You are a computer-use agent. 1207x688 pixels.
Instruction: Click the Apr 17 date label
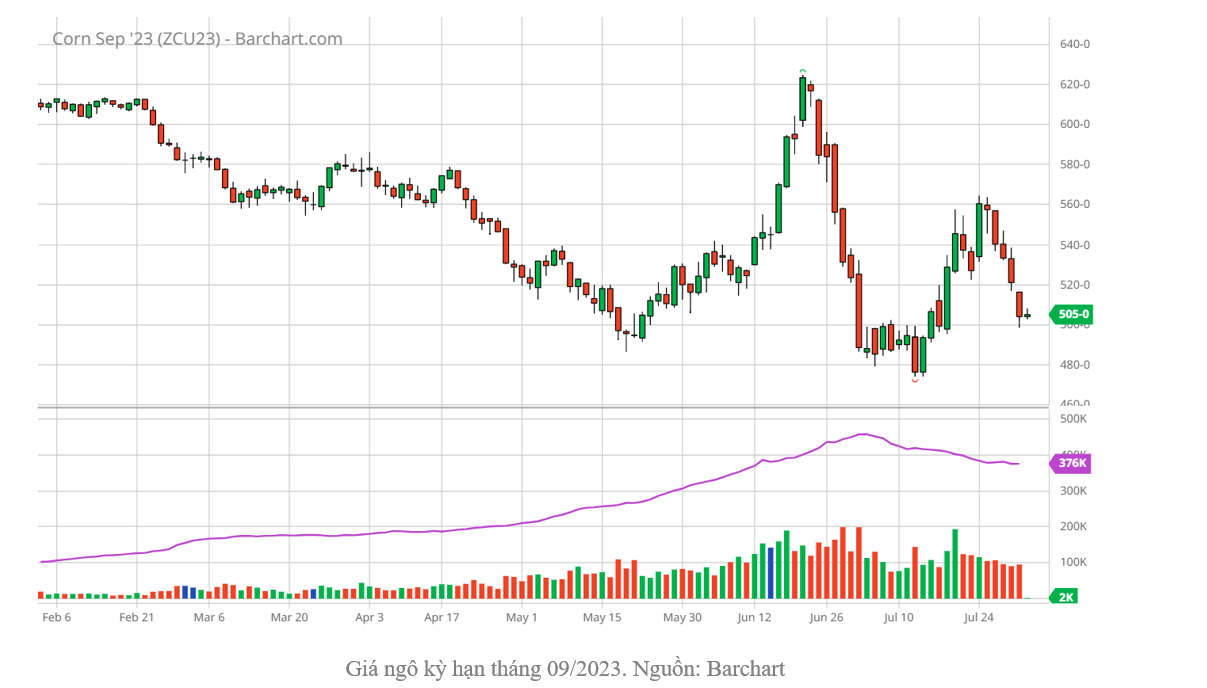pos(441,617)
